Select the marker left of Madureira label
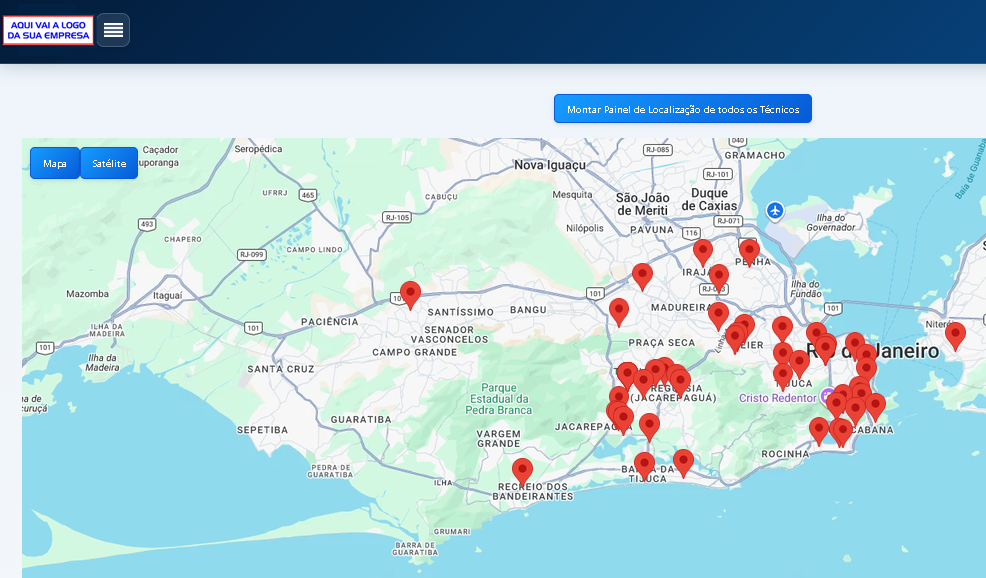This screenshot has width=986, height=578. click(619, 312)
